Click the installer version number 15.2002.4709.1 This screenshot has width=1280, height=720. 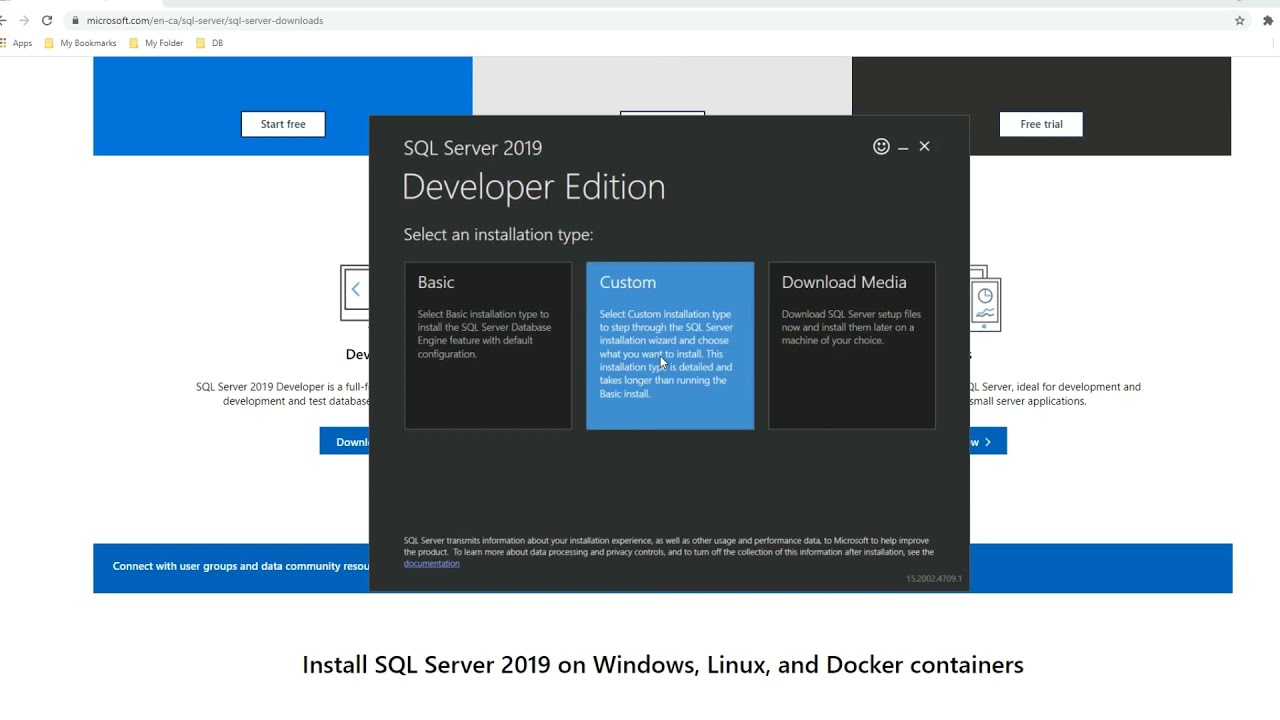934,579
